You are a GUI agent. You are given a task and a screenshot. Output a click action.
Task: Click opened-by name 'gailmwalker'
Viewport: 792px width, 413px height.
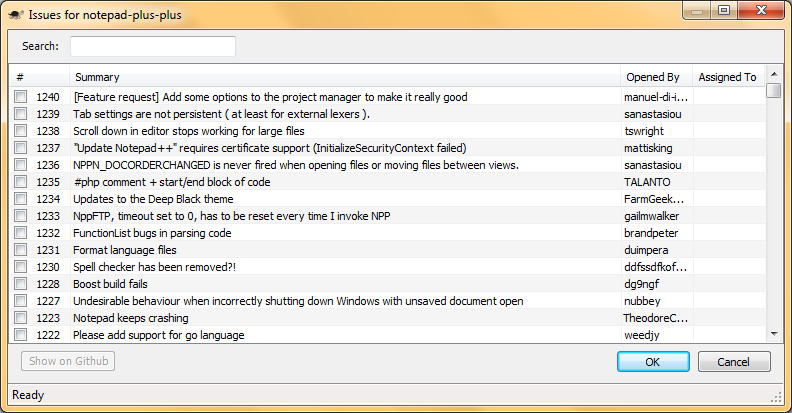pos(652,216)
